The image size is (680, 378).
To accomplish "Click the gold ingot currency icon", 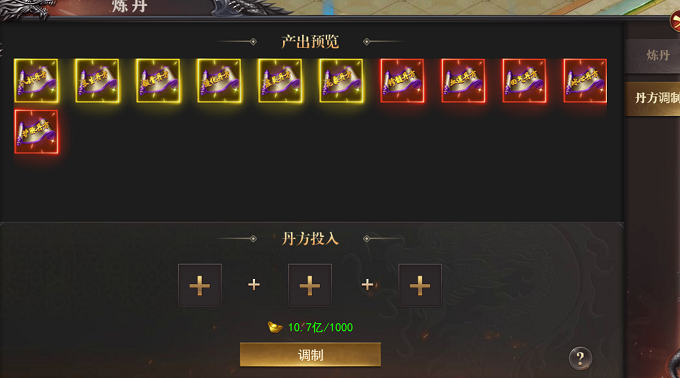I will (275, 327).
